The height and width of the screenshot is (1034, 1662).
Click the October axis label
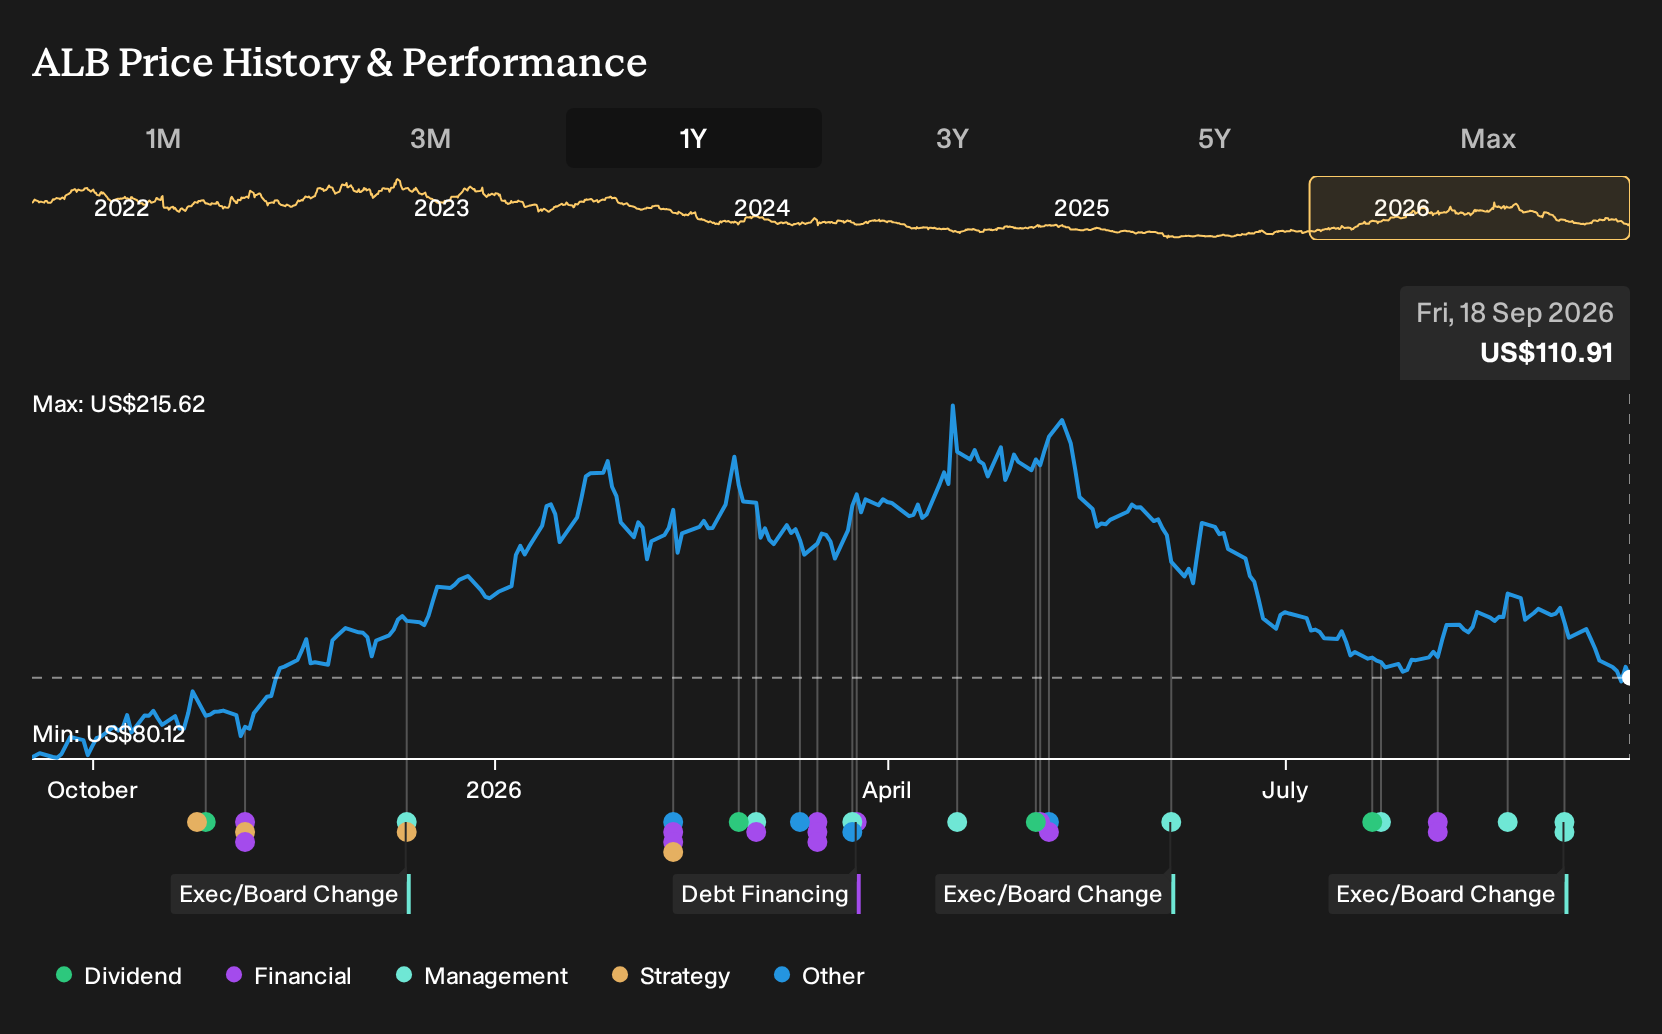(x=92, y=790)
